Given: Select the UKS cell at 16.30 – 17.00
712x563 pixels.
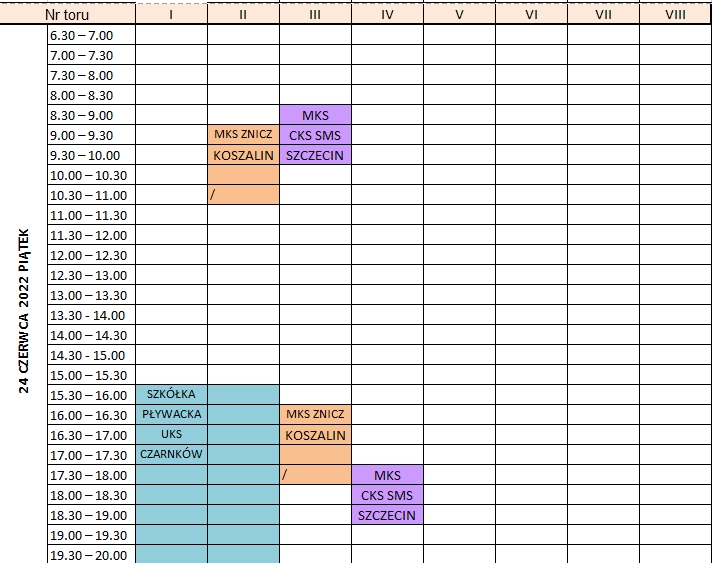Looking at the screenshot, I should [x=171, y=435].
